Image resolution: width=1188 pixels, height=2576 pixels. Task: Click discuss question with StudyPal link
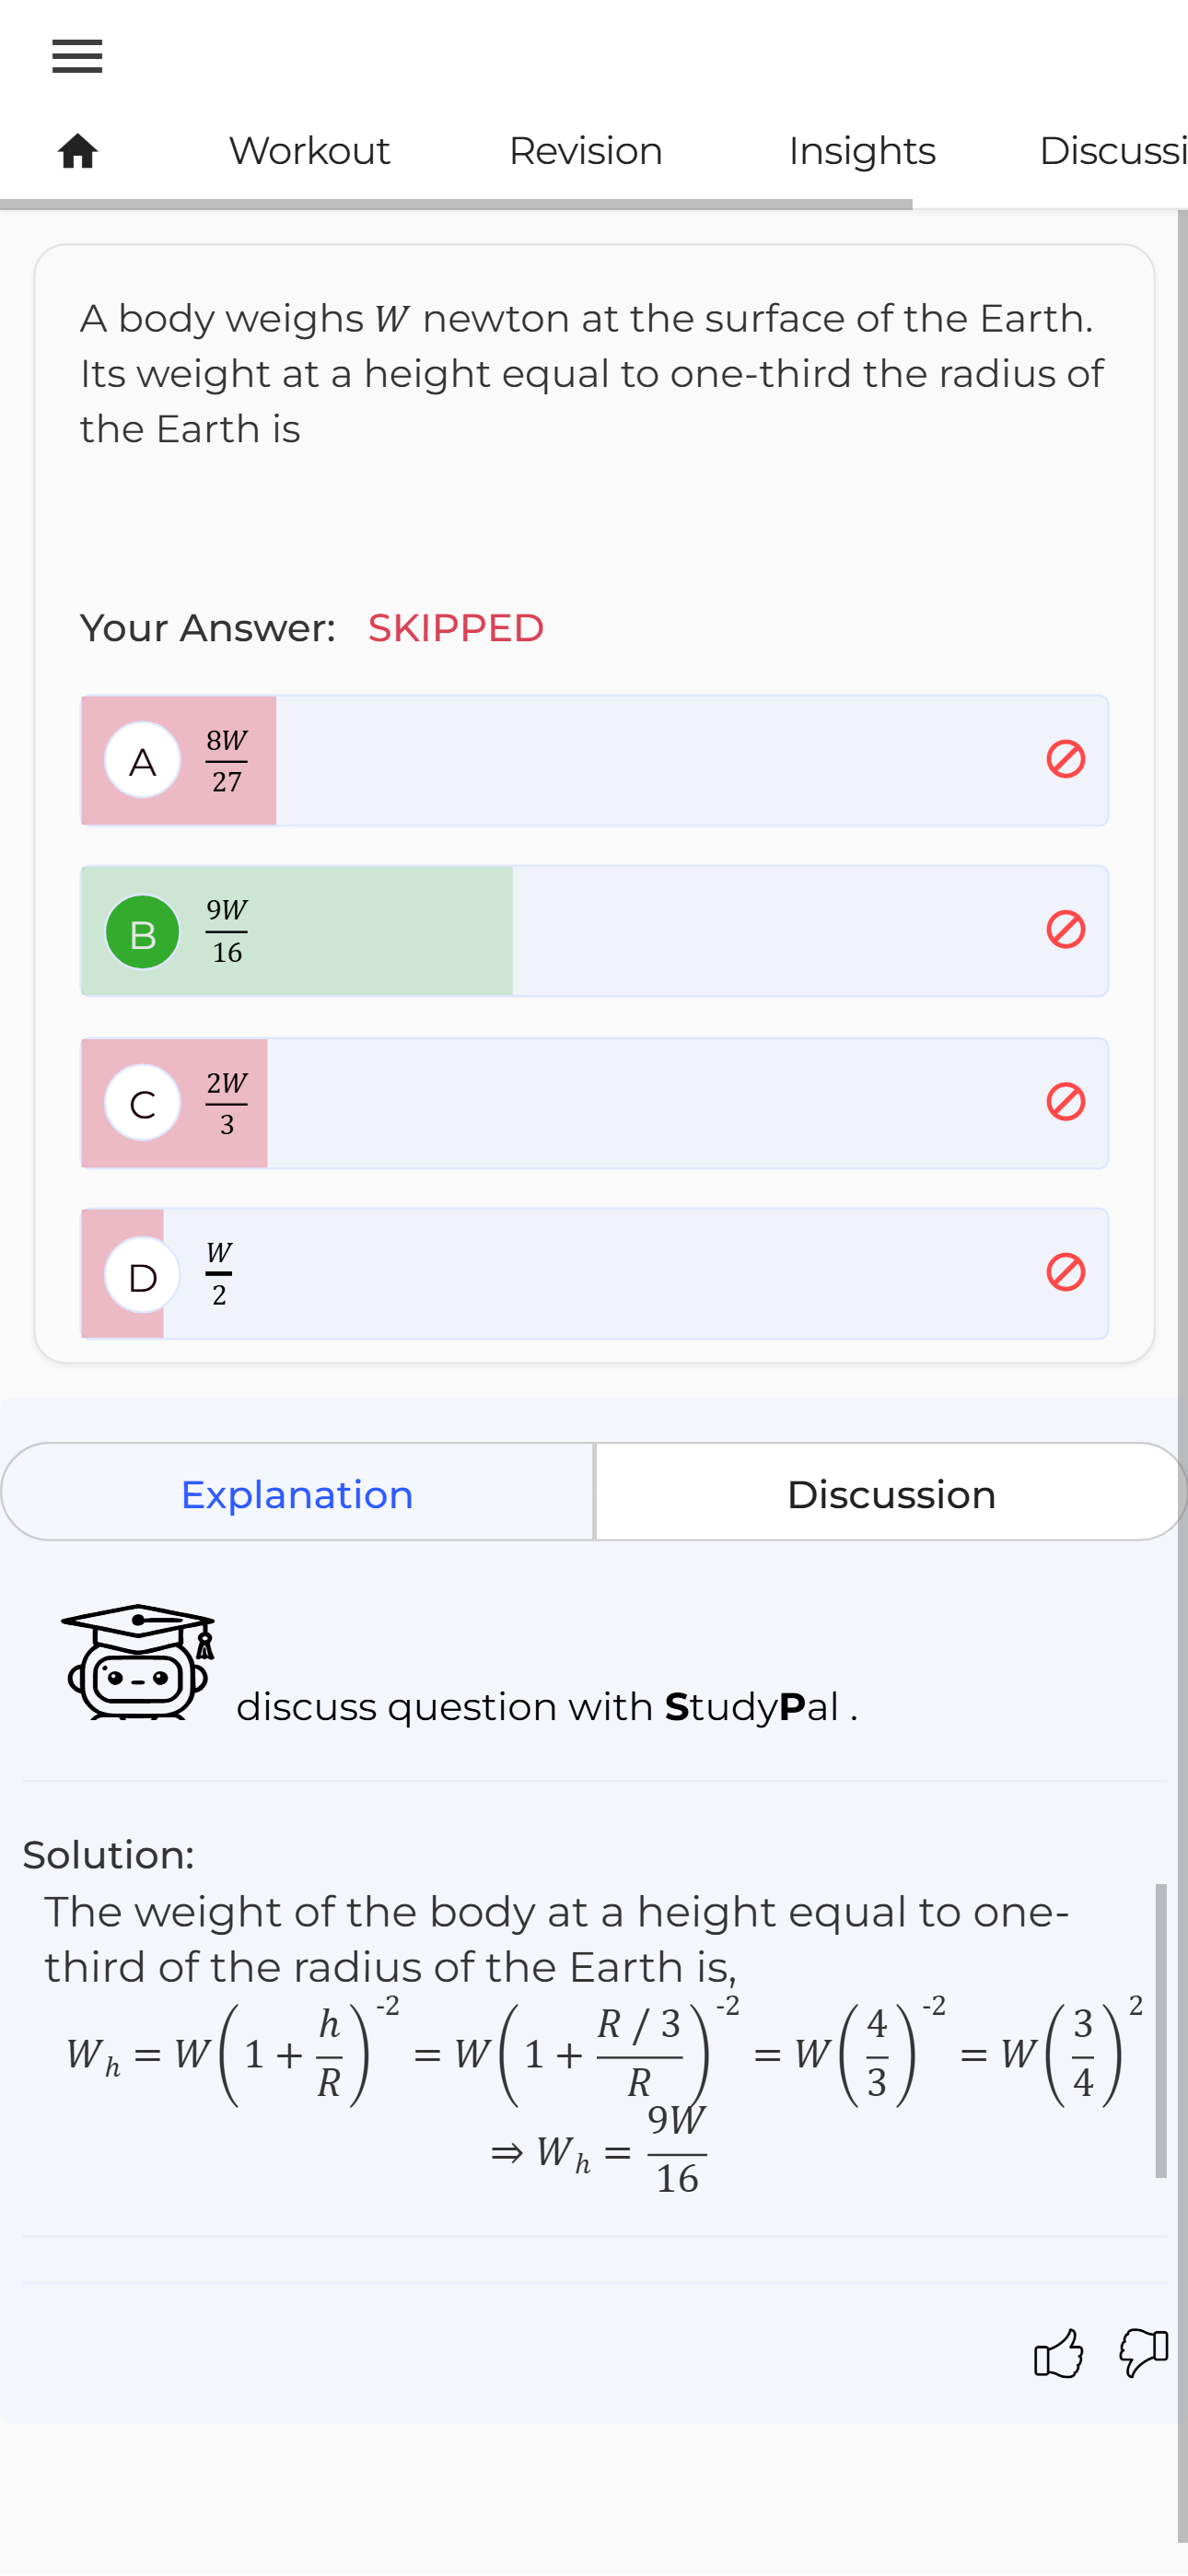pyautogui.click(x=547, y=1706)
